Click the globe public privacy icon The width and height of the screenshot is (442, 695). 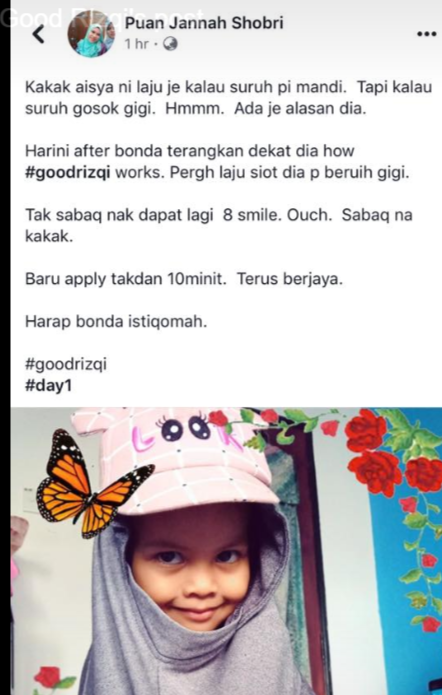[170, 44]
